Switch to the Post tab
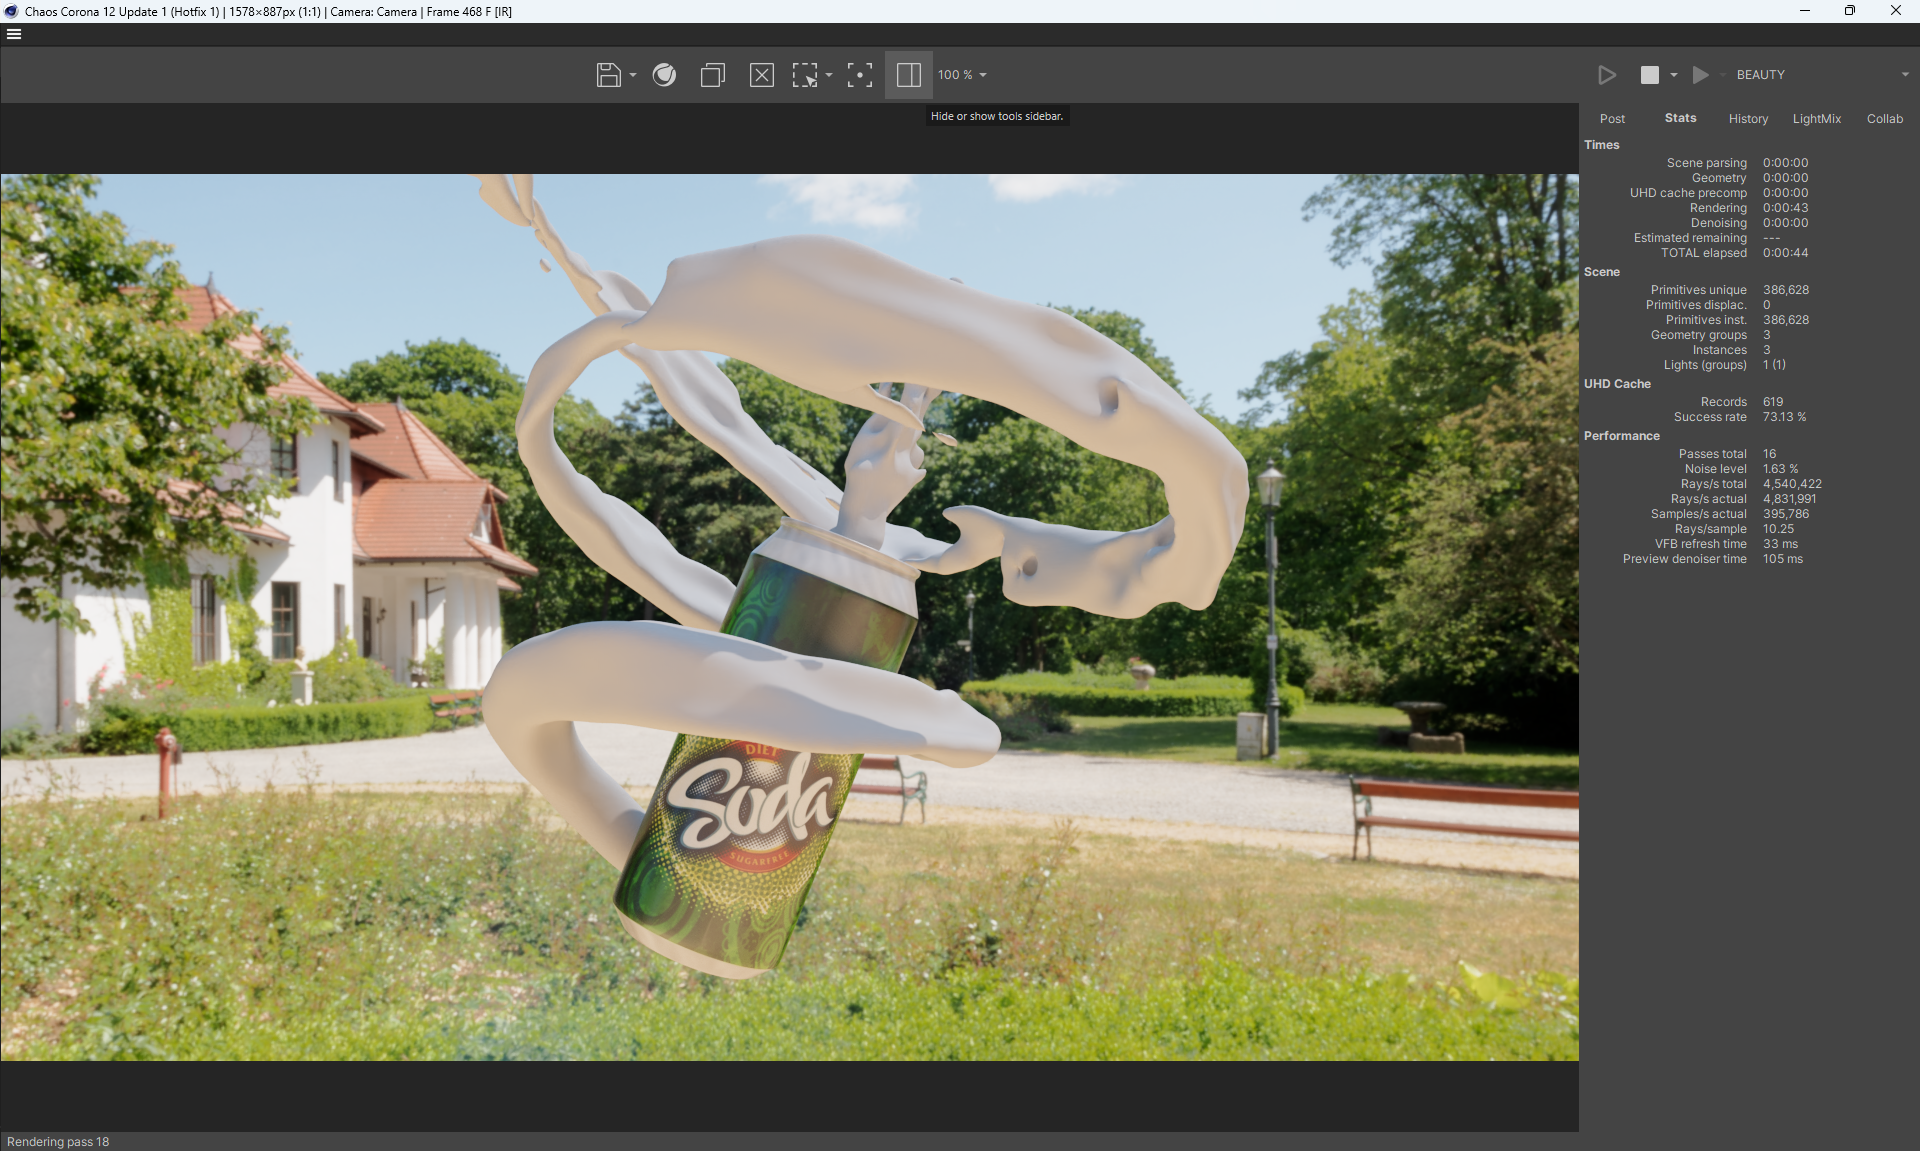 (x=1612, y=119)
